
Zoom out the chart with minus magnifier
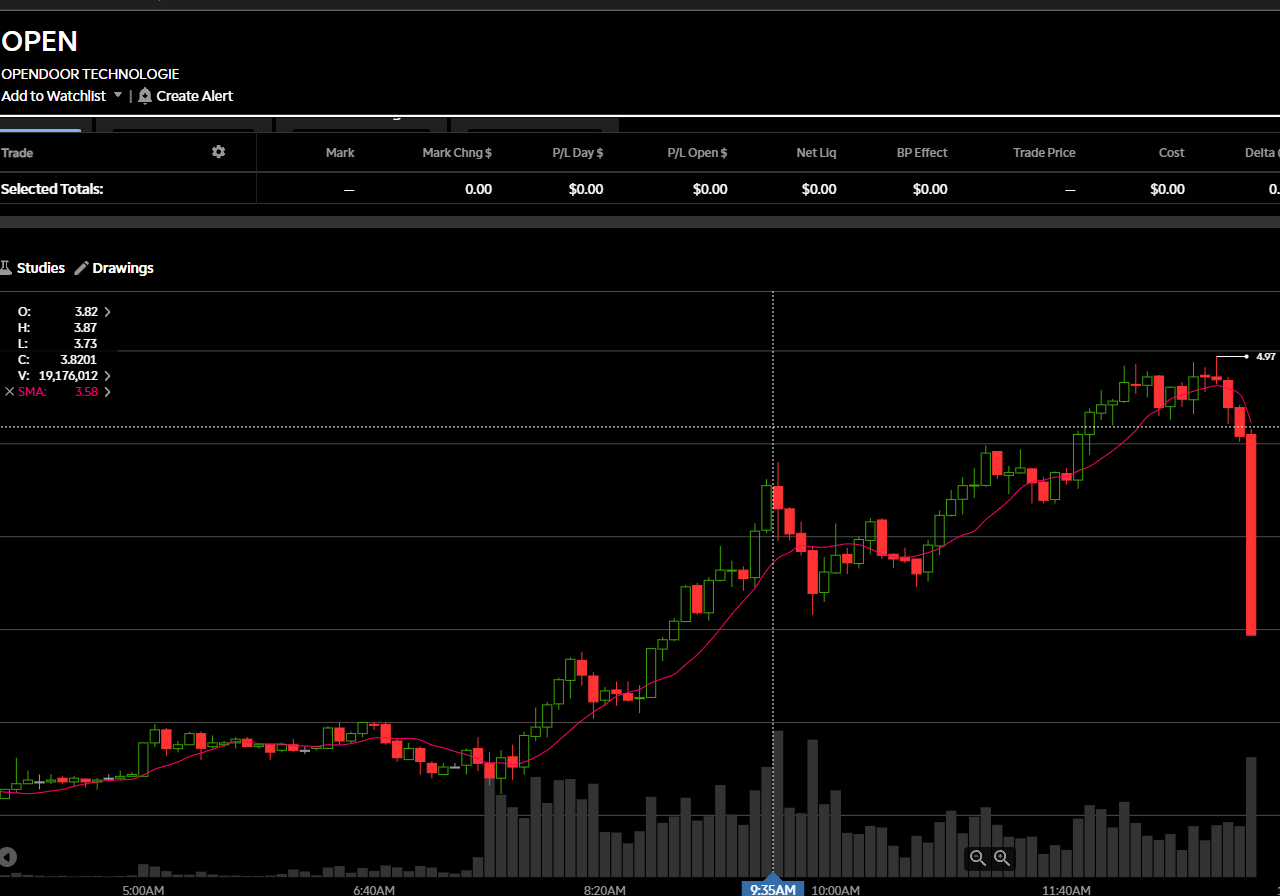[978, 858]
